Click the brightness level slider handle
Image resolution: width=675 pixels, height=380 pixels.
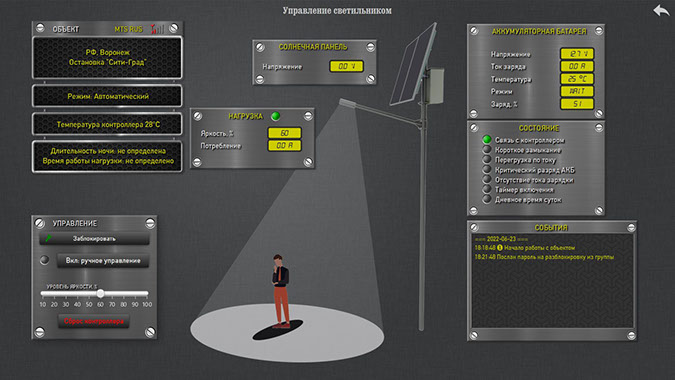click(x=100, y=293)
